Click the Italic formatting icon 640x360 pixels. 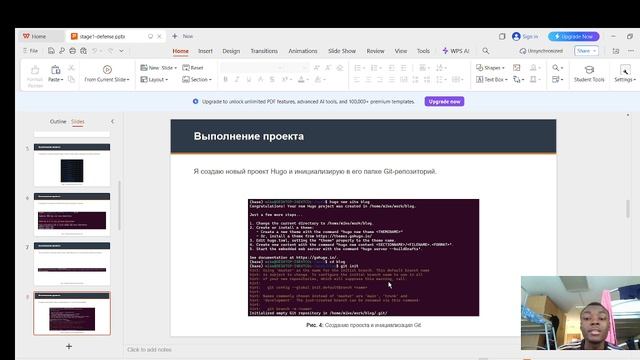[x=237, y=80]
